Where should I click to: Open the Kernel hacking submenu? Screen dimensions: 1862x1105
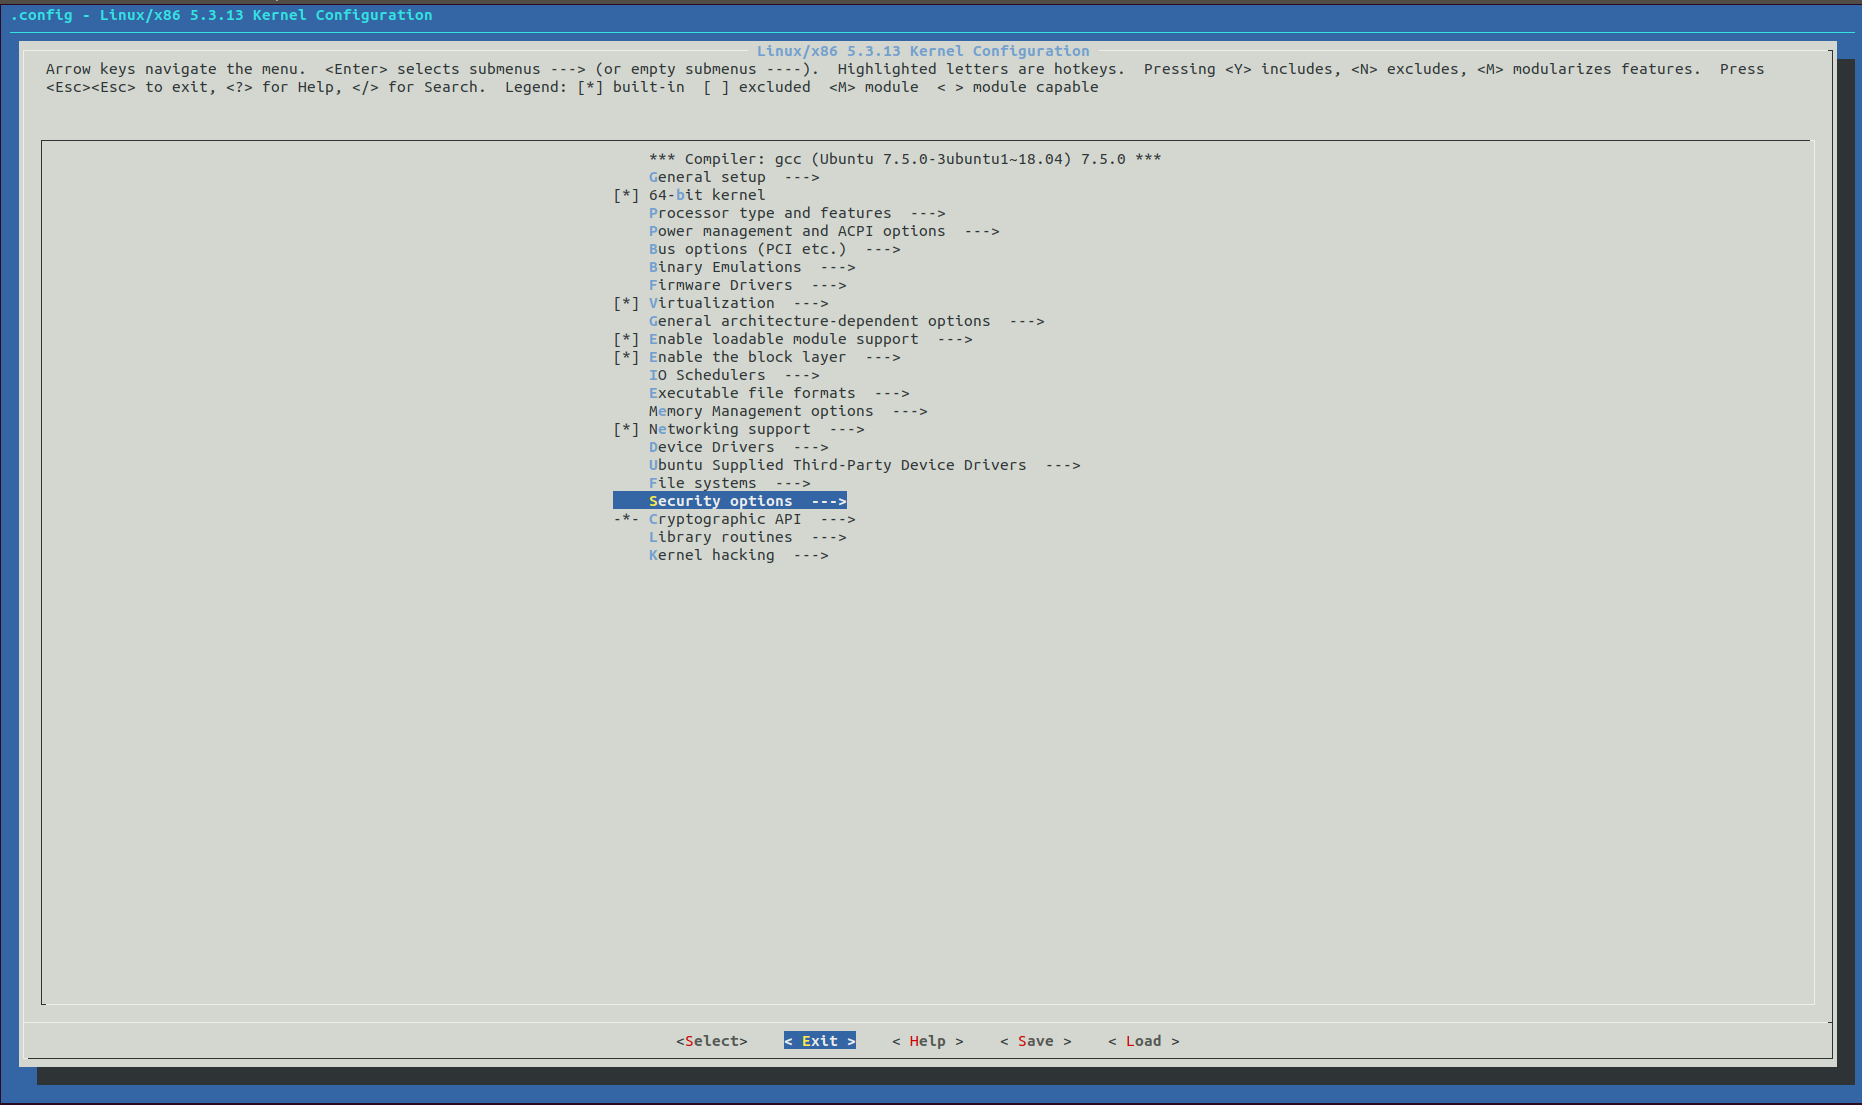pos(711,555)
